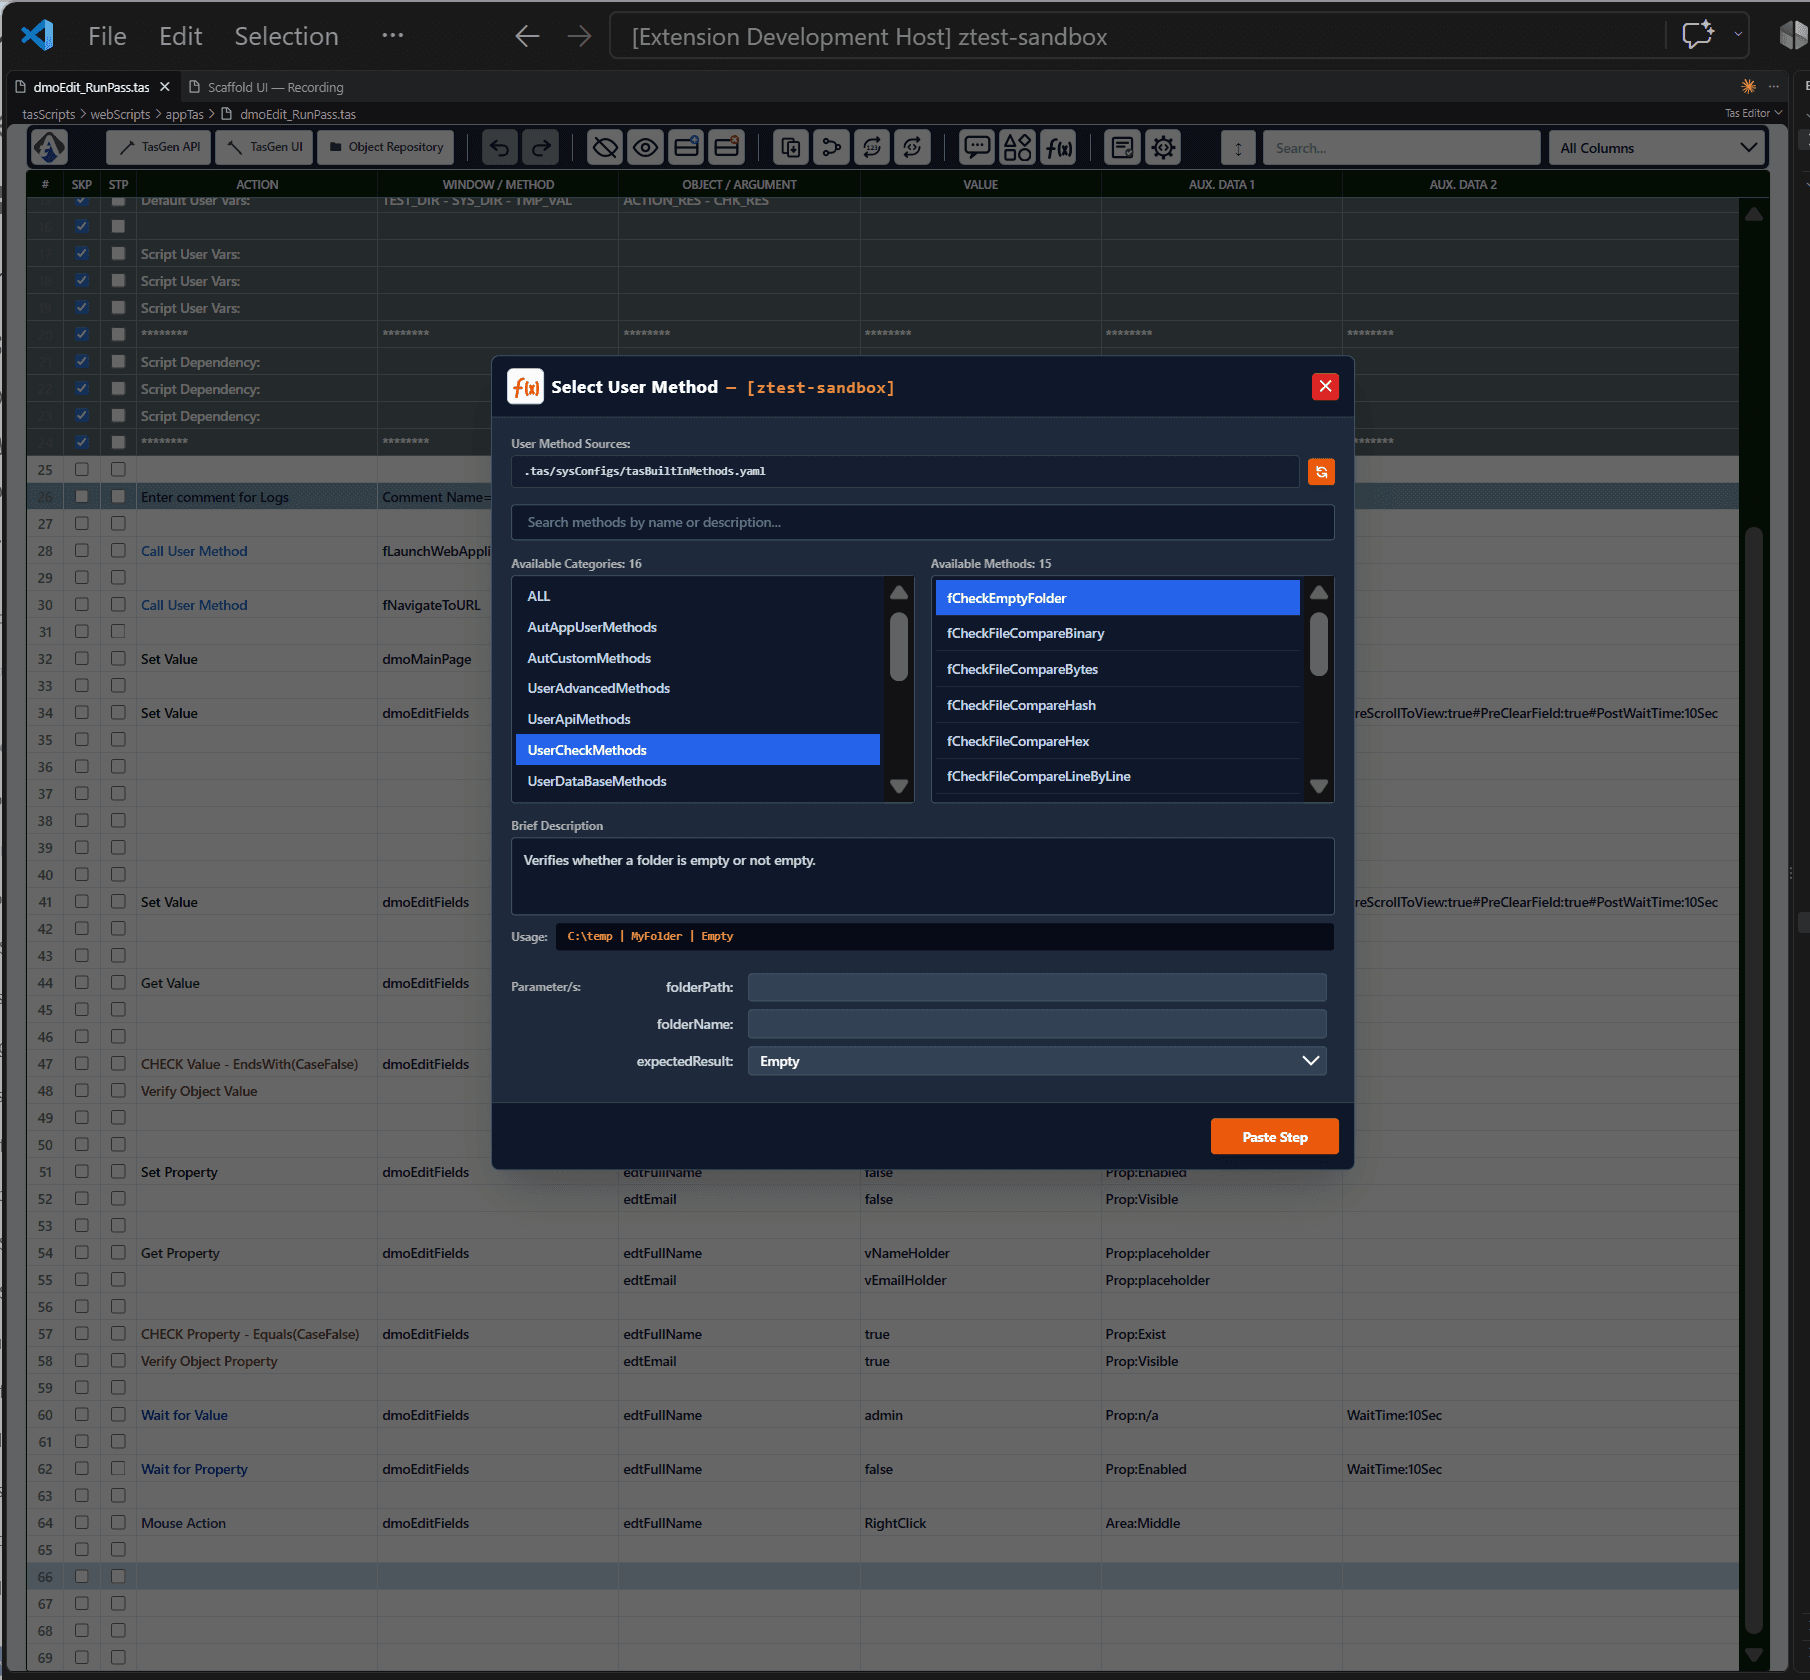
Task: Open the Edit menu
Action: tap(180, 36)
